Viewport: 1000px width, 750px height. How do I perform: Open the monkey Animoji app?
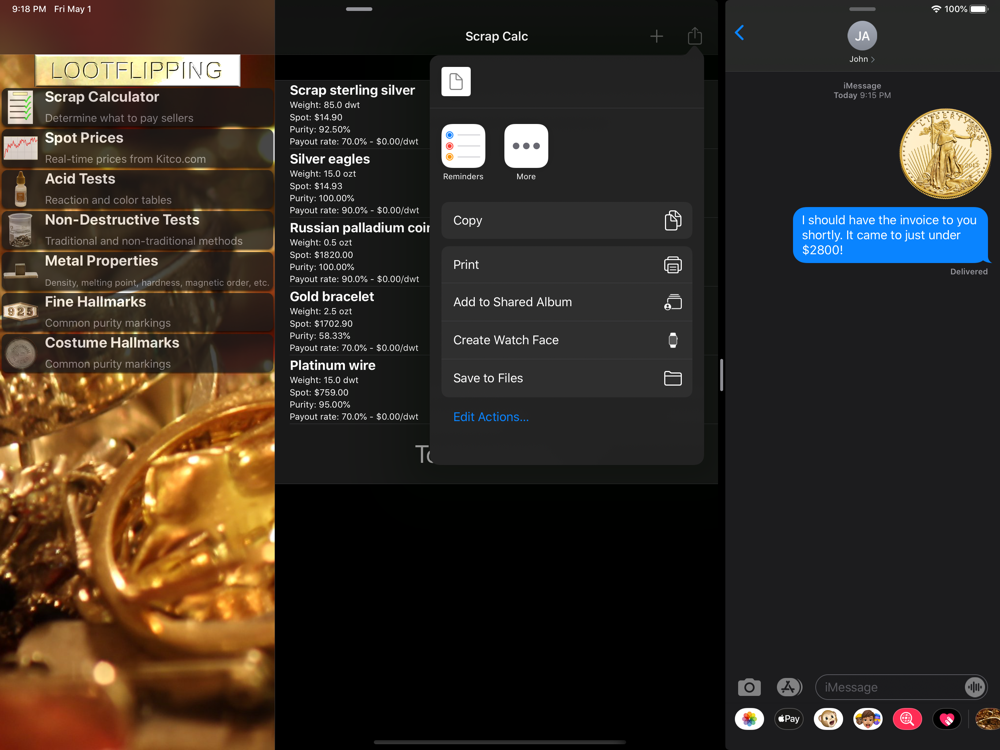pyautogui.click(x=828, y=719)
